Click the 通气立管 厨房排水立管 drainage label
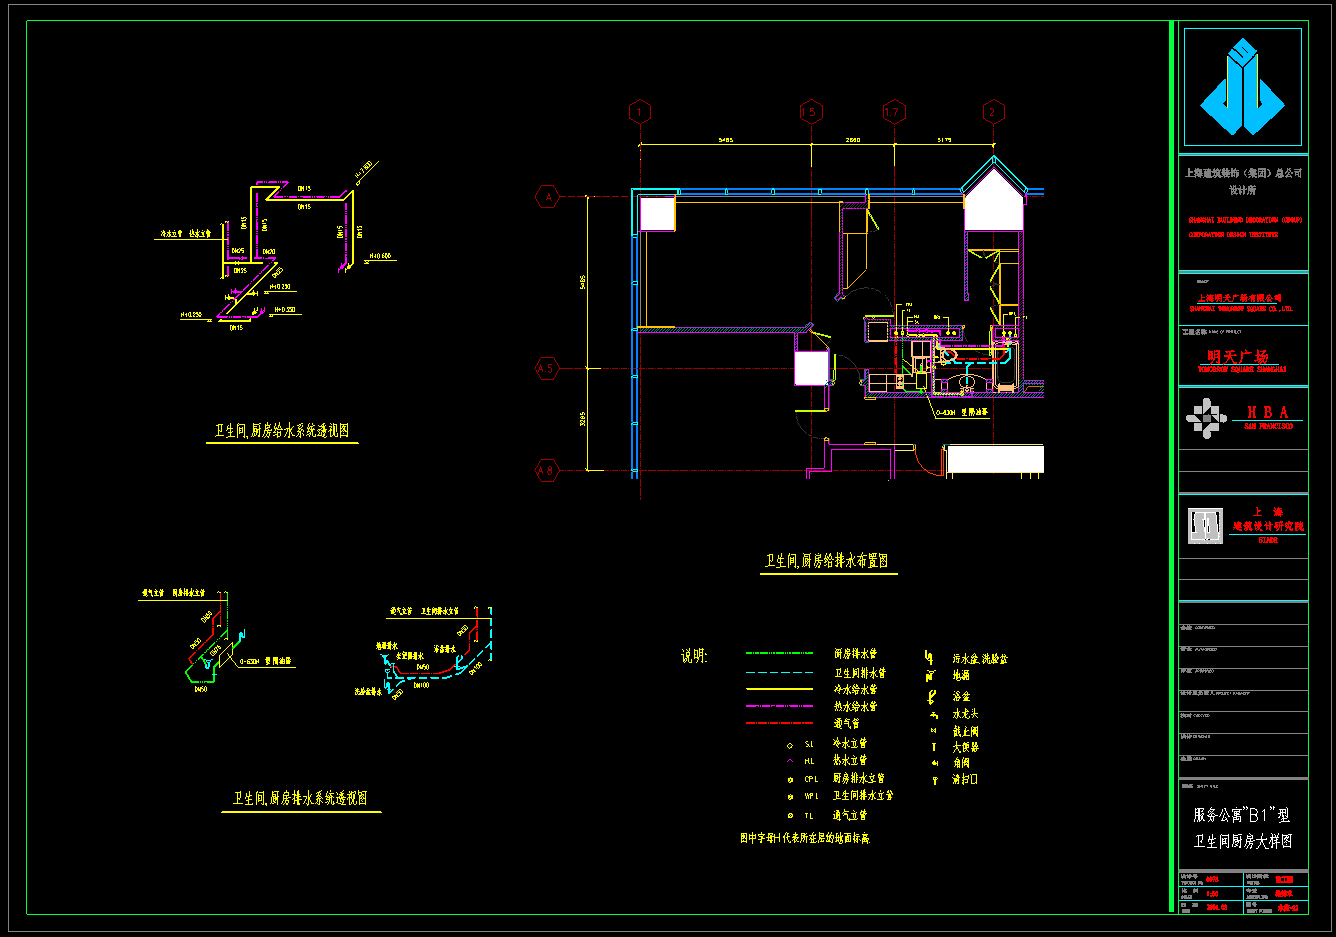1336x937 pixels. tap(174, 593)
